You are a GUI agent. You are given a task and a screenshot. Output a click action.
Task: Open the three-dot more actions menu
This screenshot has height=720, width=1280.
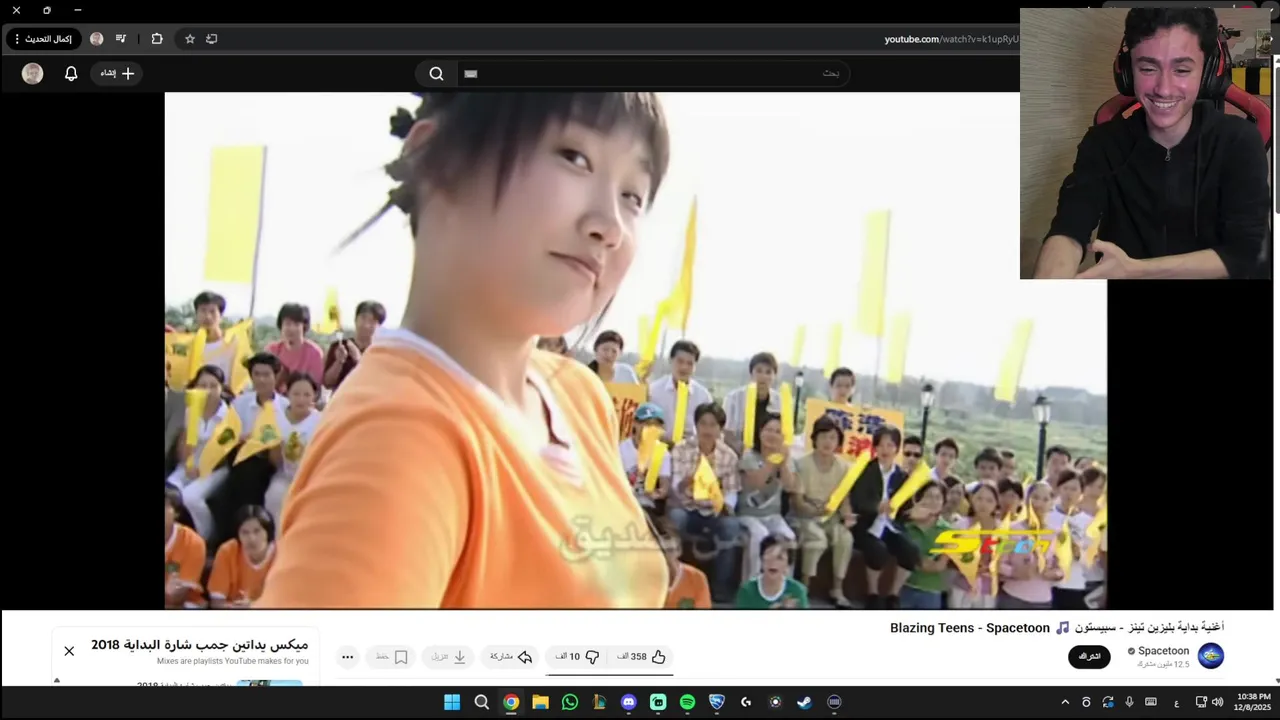(348, 657)
